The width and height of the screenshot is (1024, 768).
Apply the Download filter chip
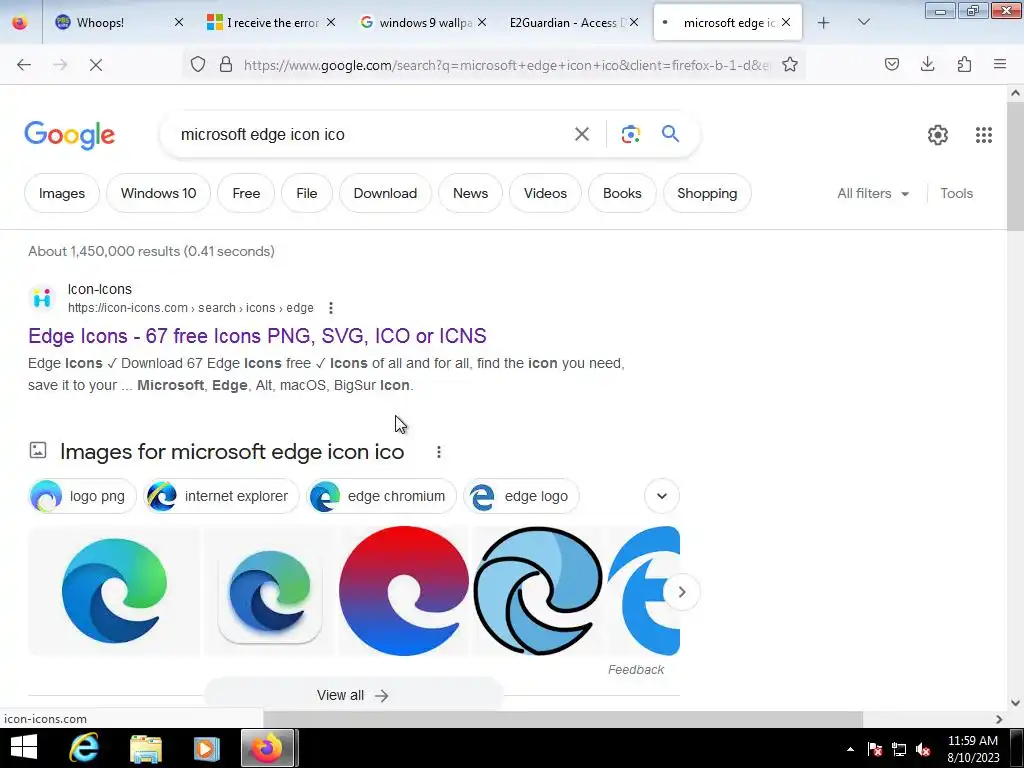[x=385, y=193]
